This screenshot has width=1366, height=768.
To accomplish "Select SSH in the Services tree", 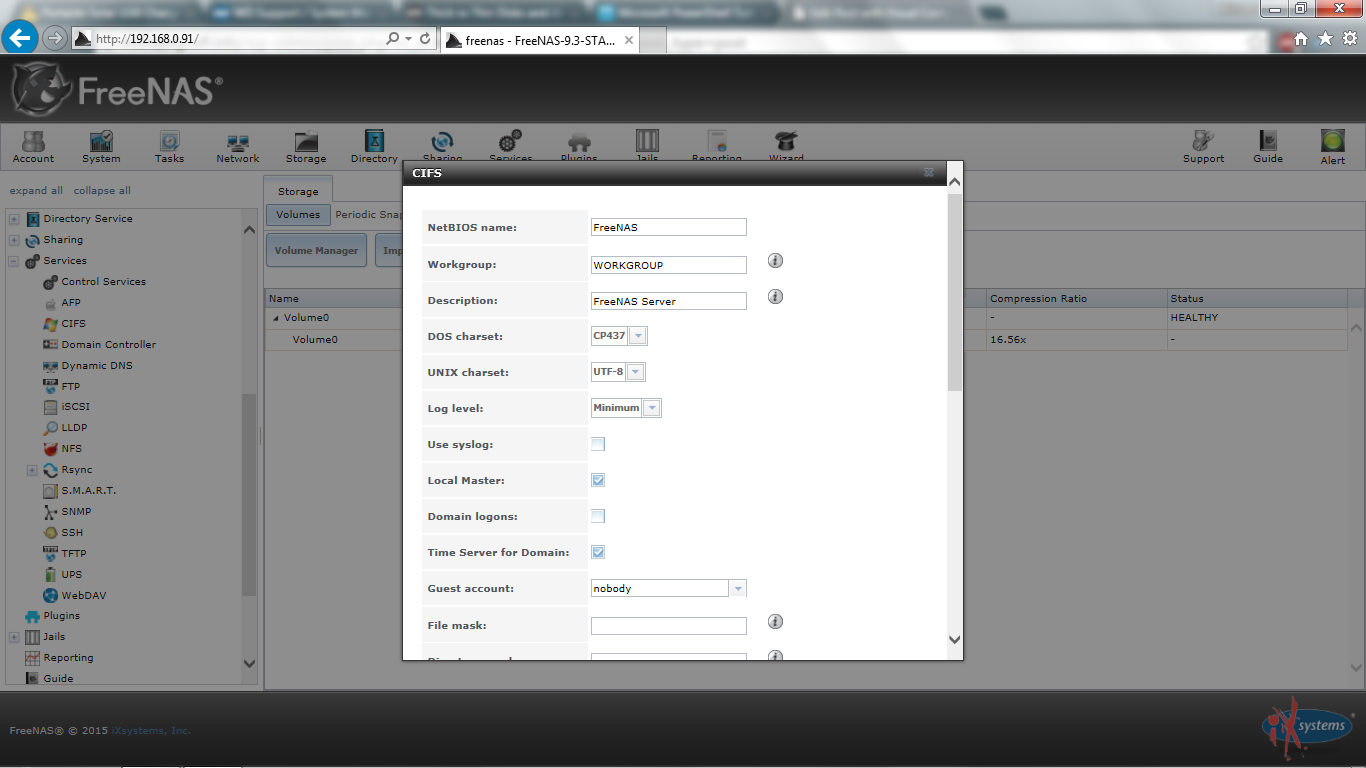I will pos(72,533).
